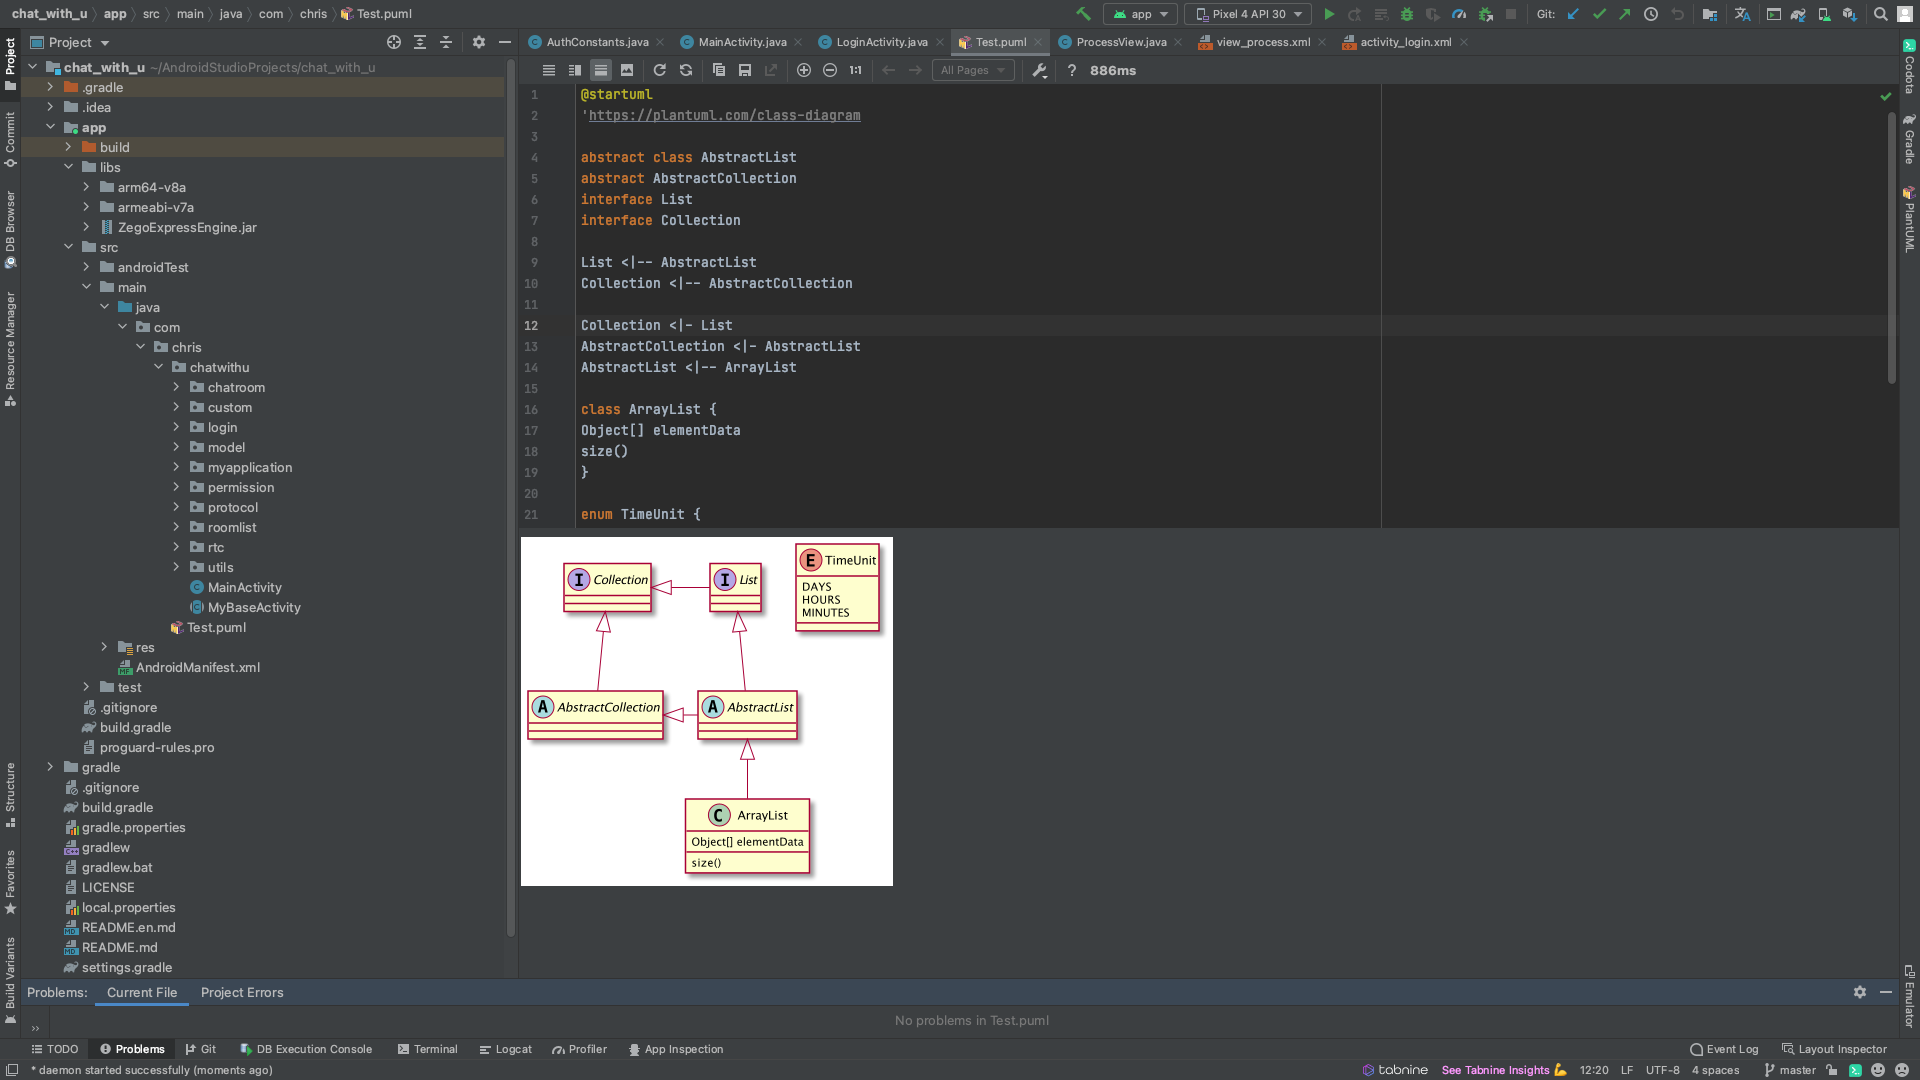Collapse the libs folder
Screen dimensions: 1920x1080
68,167
